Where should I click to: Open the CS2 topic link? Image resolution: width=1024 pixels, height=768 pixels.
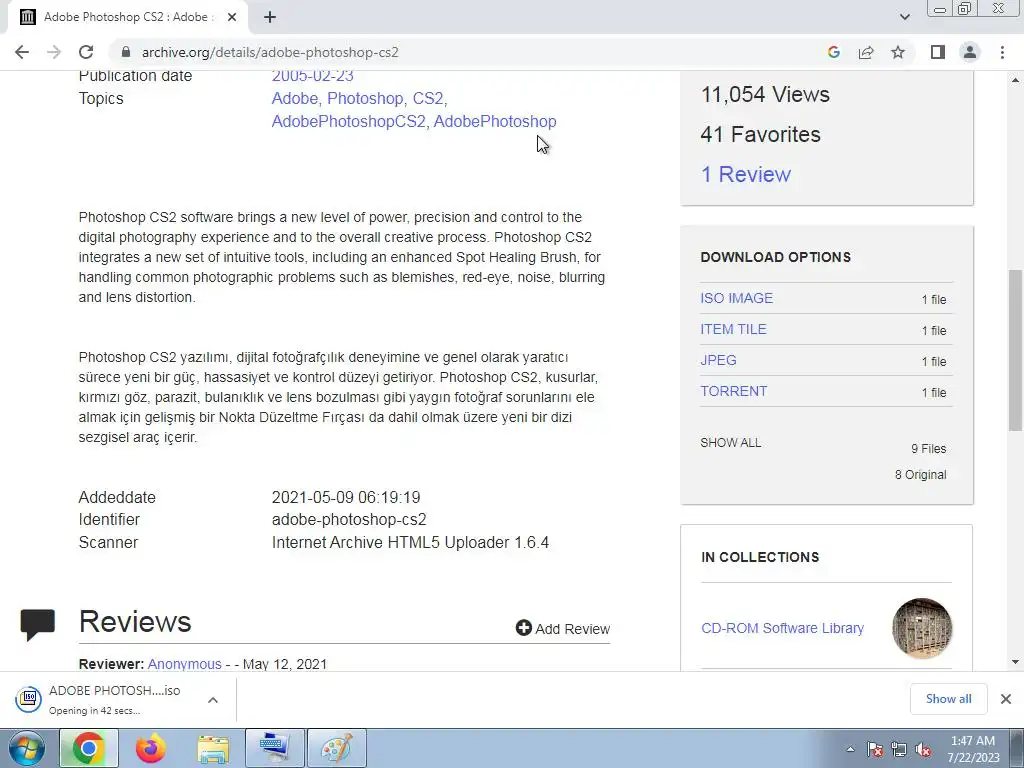[x=428, y=99]
